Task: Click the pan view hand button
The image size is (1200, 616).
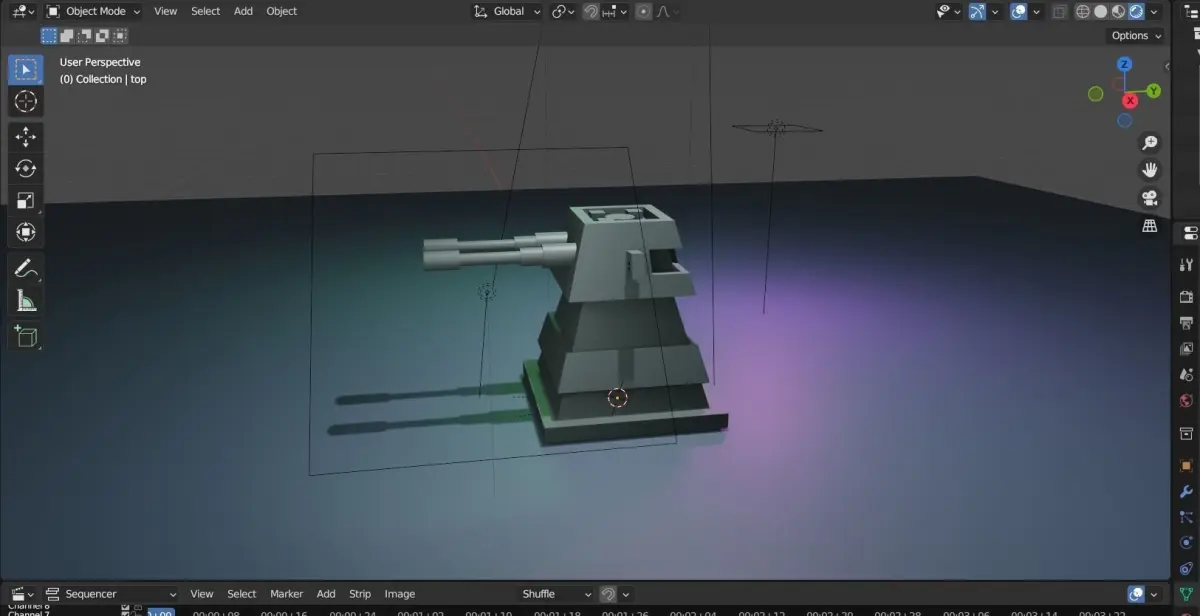Action: click(x=1150, y=170)
